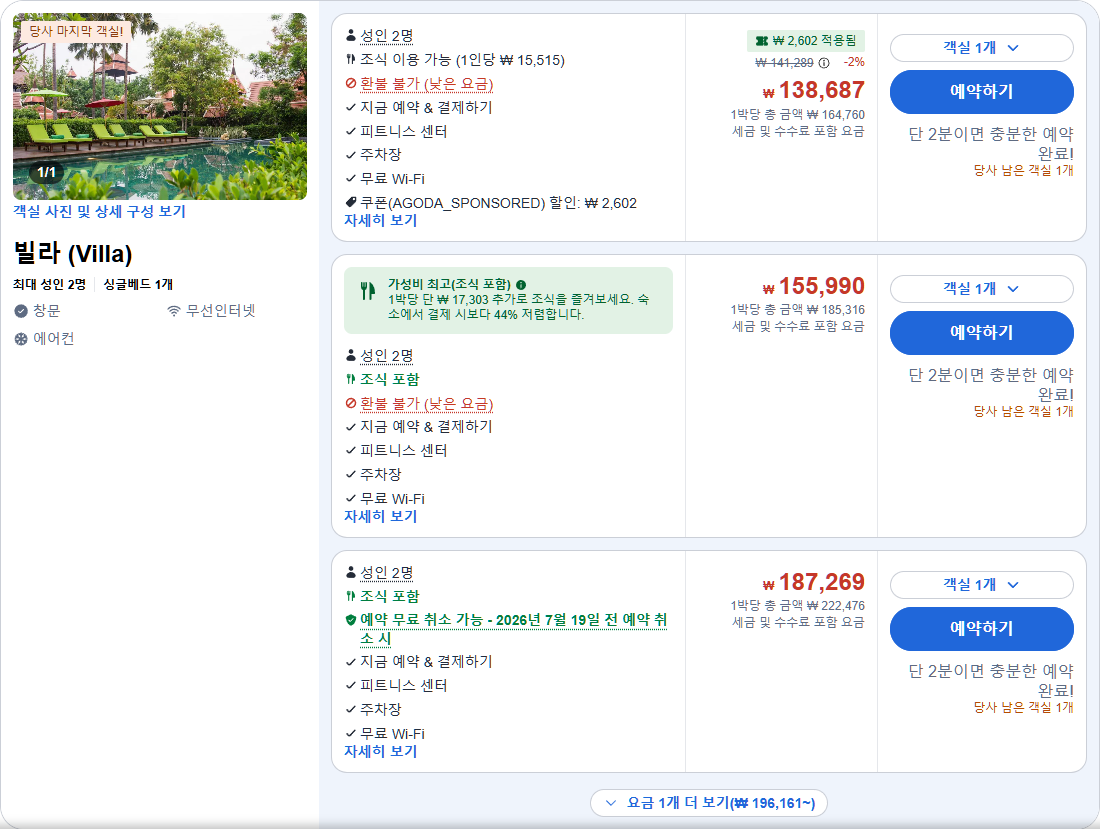Click non-refundable icon in ₩155,990 offer

tap(351, 403)
